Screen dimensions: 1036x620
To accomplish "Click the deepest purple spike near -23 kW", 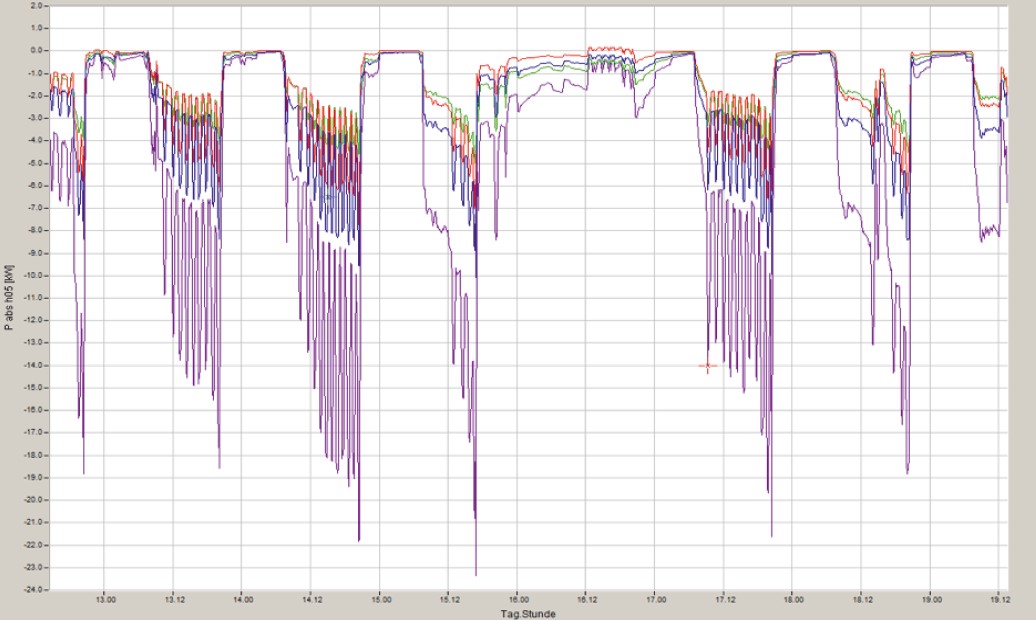I will pos(476,573).
